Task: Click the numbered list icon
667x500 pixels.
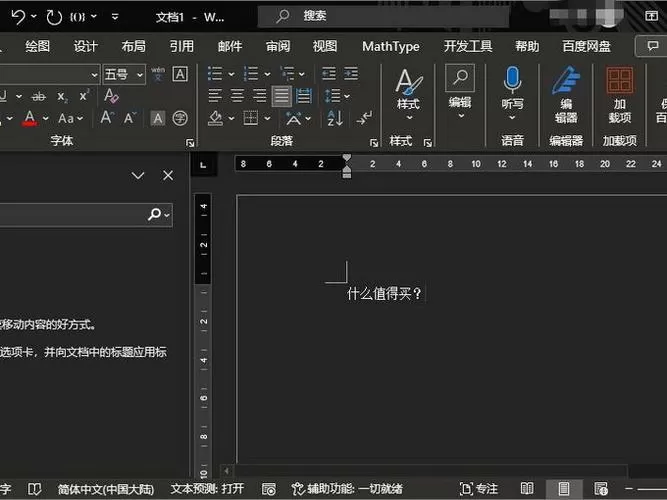Action: [251, 74]
